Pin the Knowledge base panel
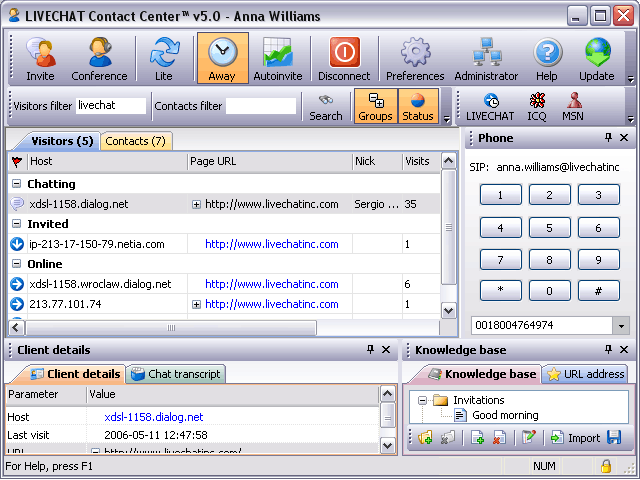 (x=608, y=349)
